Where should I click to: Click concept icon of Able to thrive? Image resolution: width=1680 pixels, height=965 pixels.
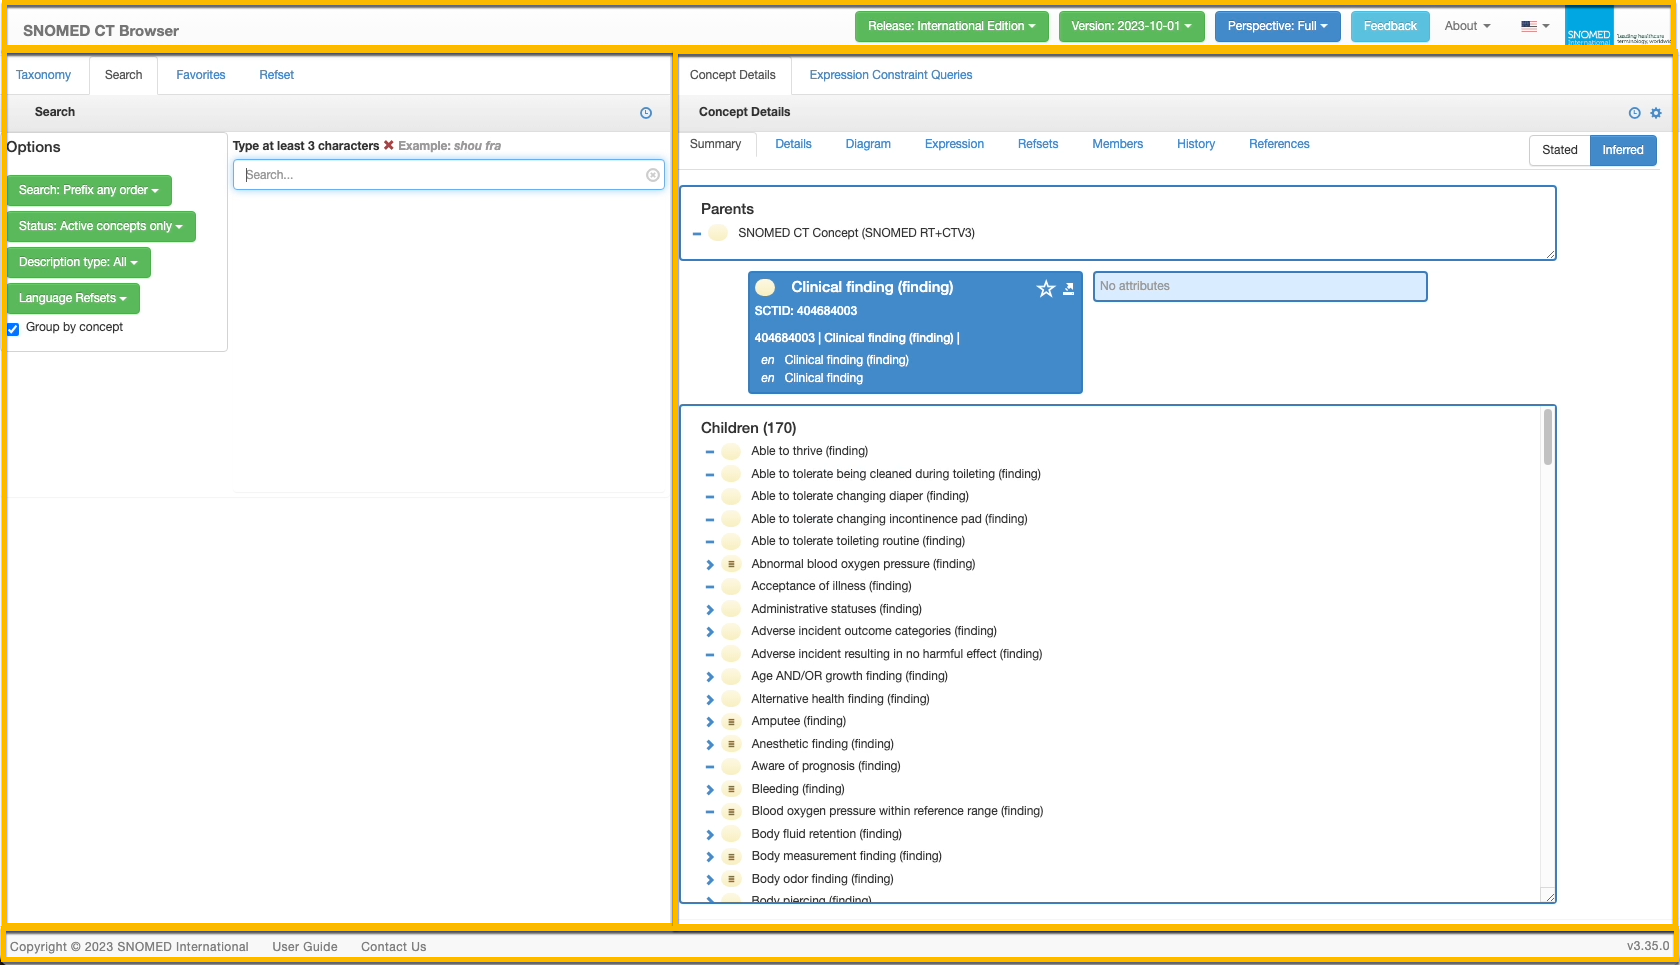(731, 451)
